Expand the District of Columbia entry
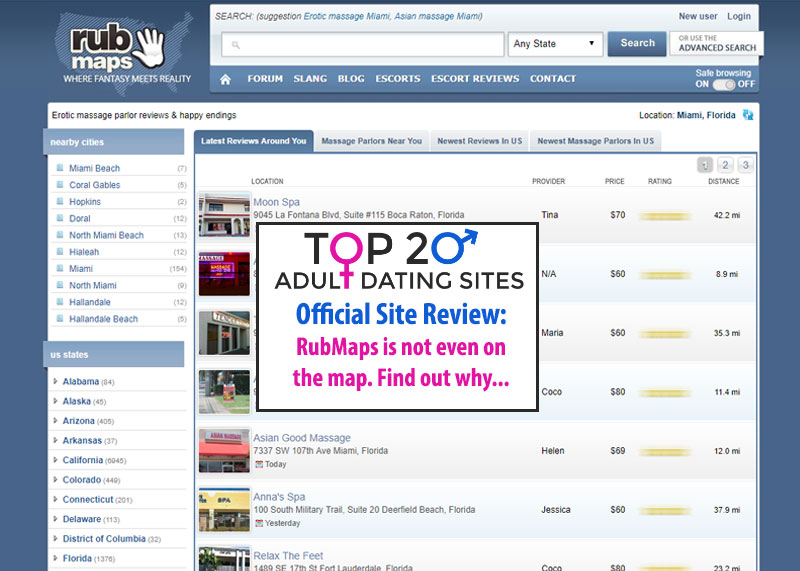Viewport: 800px width, 571px height. 56,538
